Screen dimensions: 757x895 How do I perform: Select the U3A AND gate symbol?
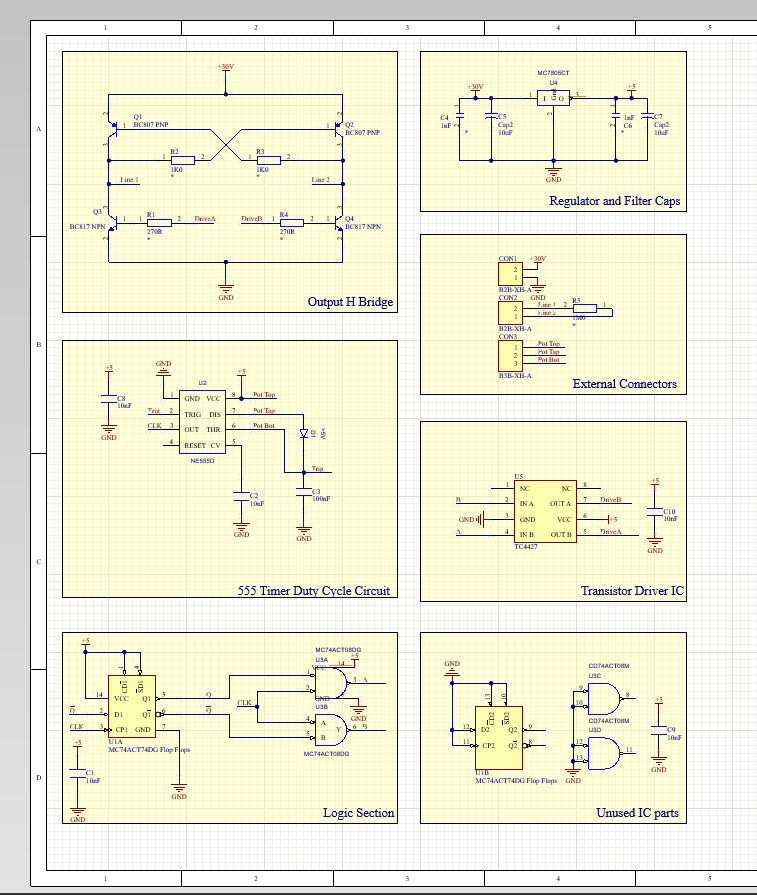pyautogui.click(x=334, y=682)
